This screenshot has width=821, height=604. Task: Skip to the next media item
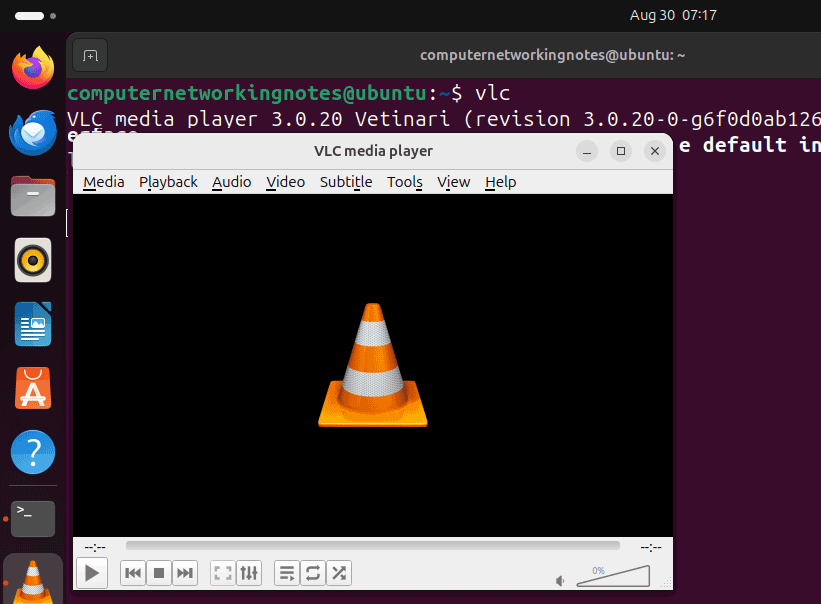click(185, 573)
